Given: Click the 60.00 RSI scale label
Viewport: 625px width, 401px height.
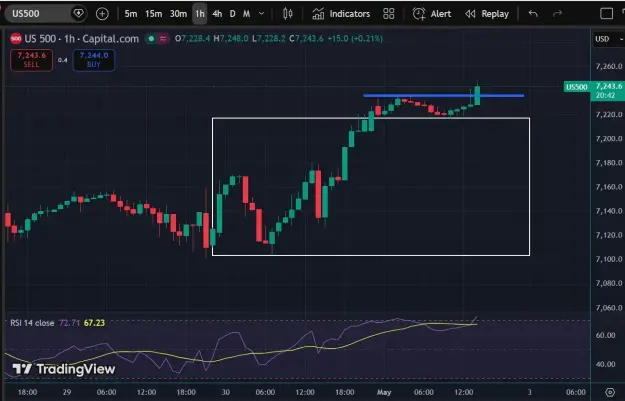Looking at the screenshot, I should [605, 335].
